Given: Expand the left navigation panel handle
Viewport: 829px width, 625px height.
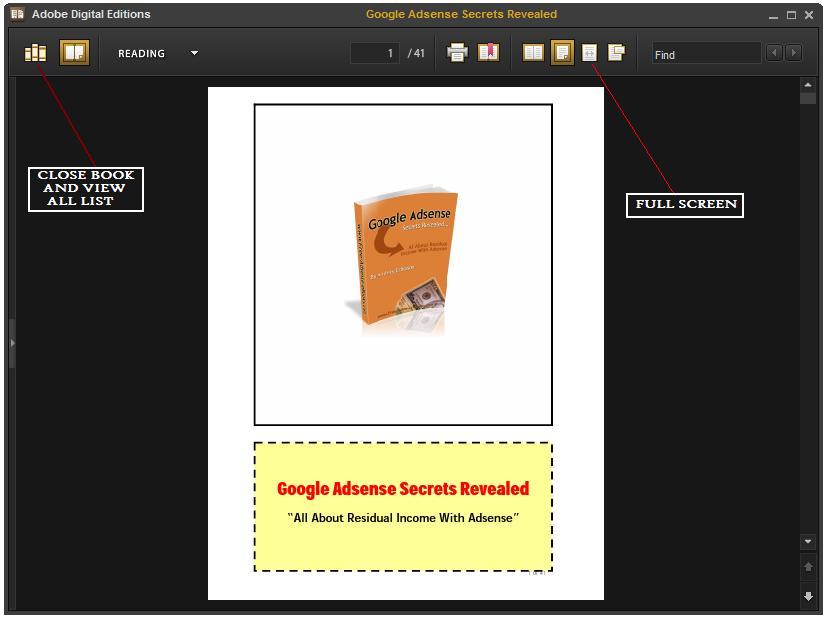Looking at the screenshot, I should coord(12,343).
